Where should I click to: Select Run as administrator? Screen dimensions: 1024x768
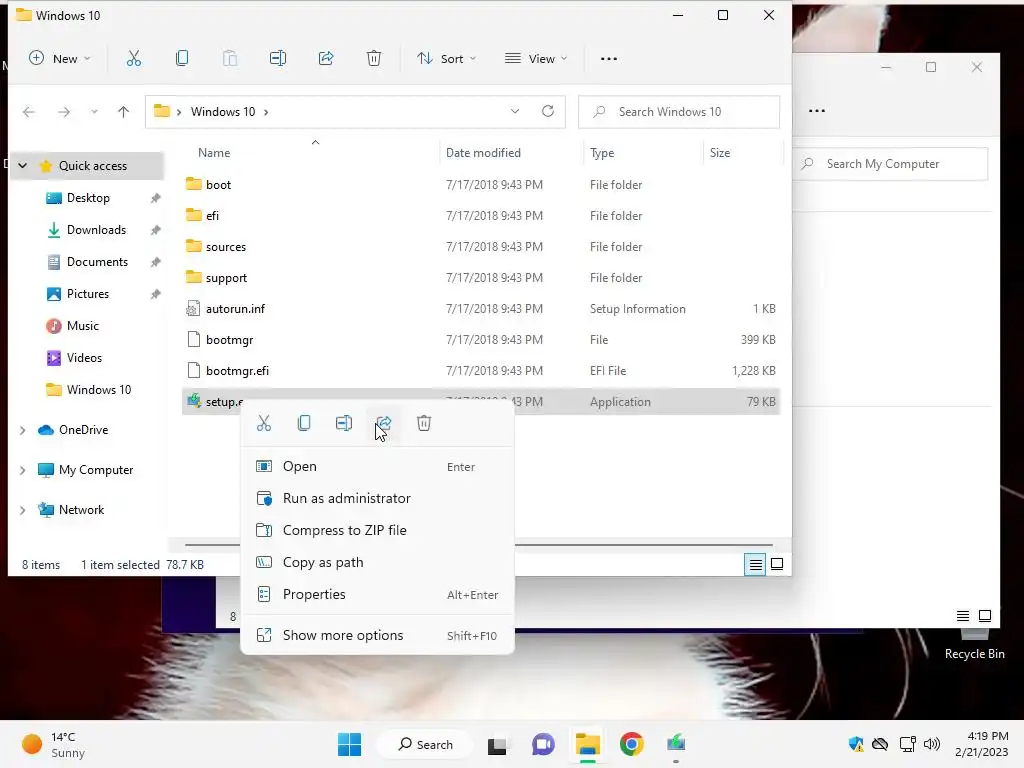click(x=377, y=498)
